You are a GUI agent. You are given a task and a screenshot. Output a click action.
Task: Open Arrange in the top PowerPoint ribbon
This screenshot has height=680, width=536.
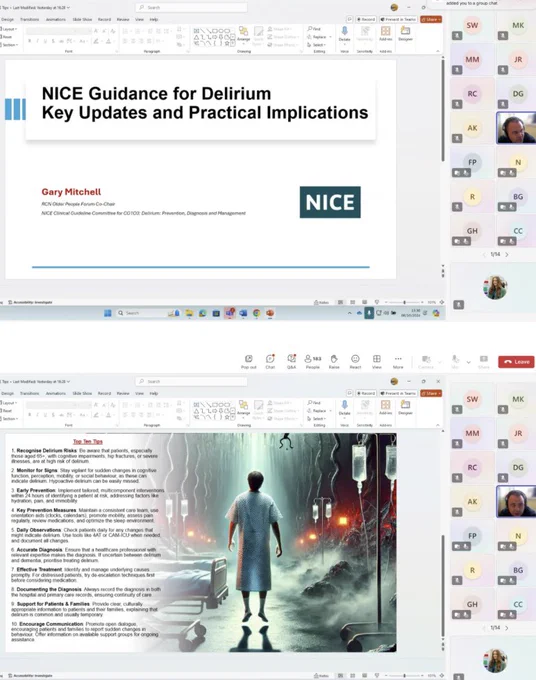tap(244, 34)
